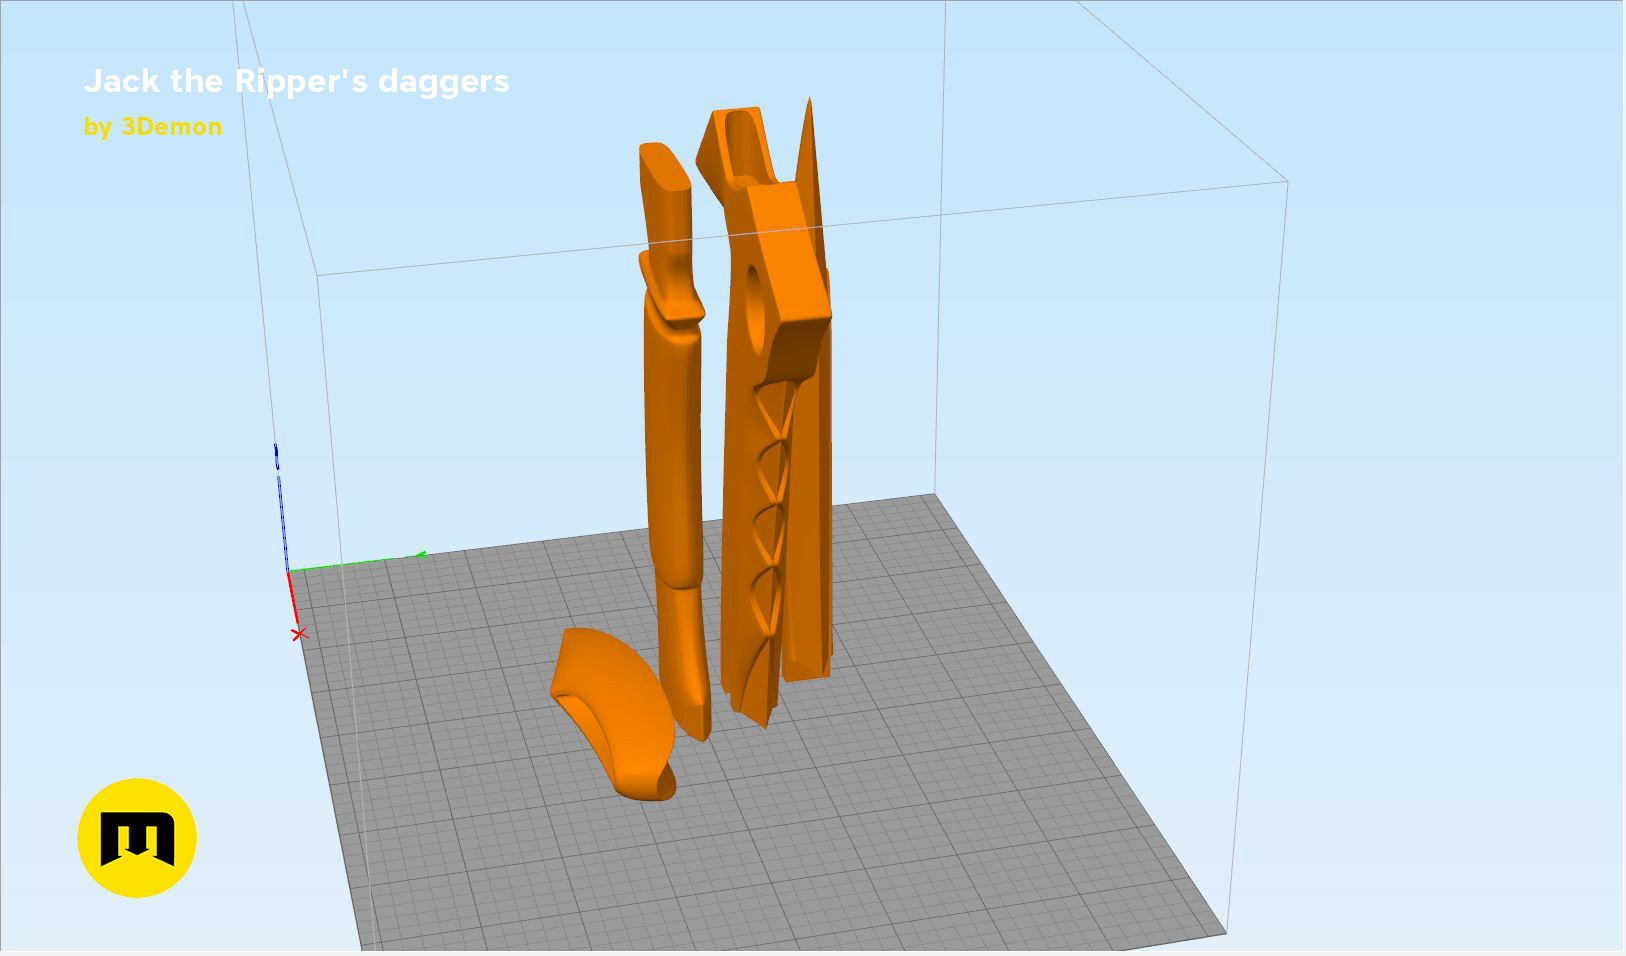
Task: Click the red X origin marker
Action: pos(298,632)
